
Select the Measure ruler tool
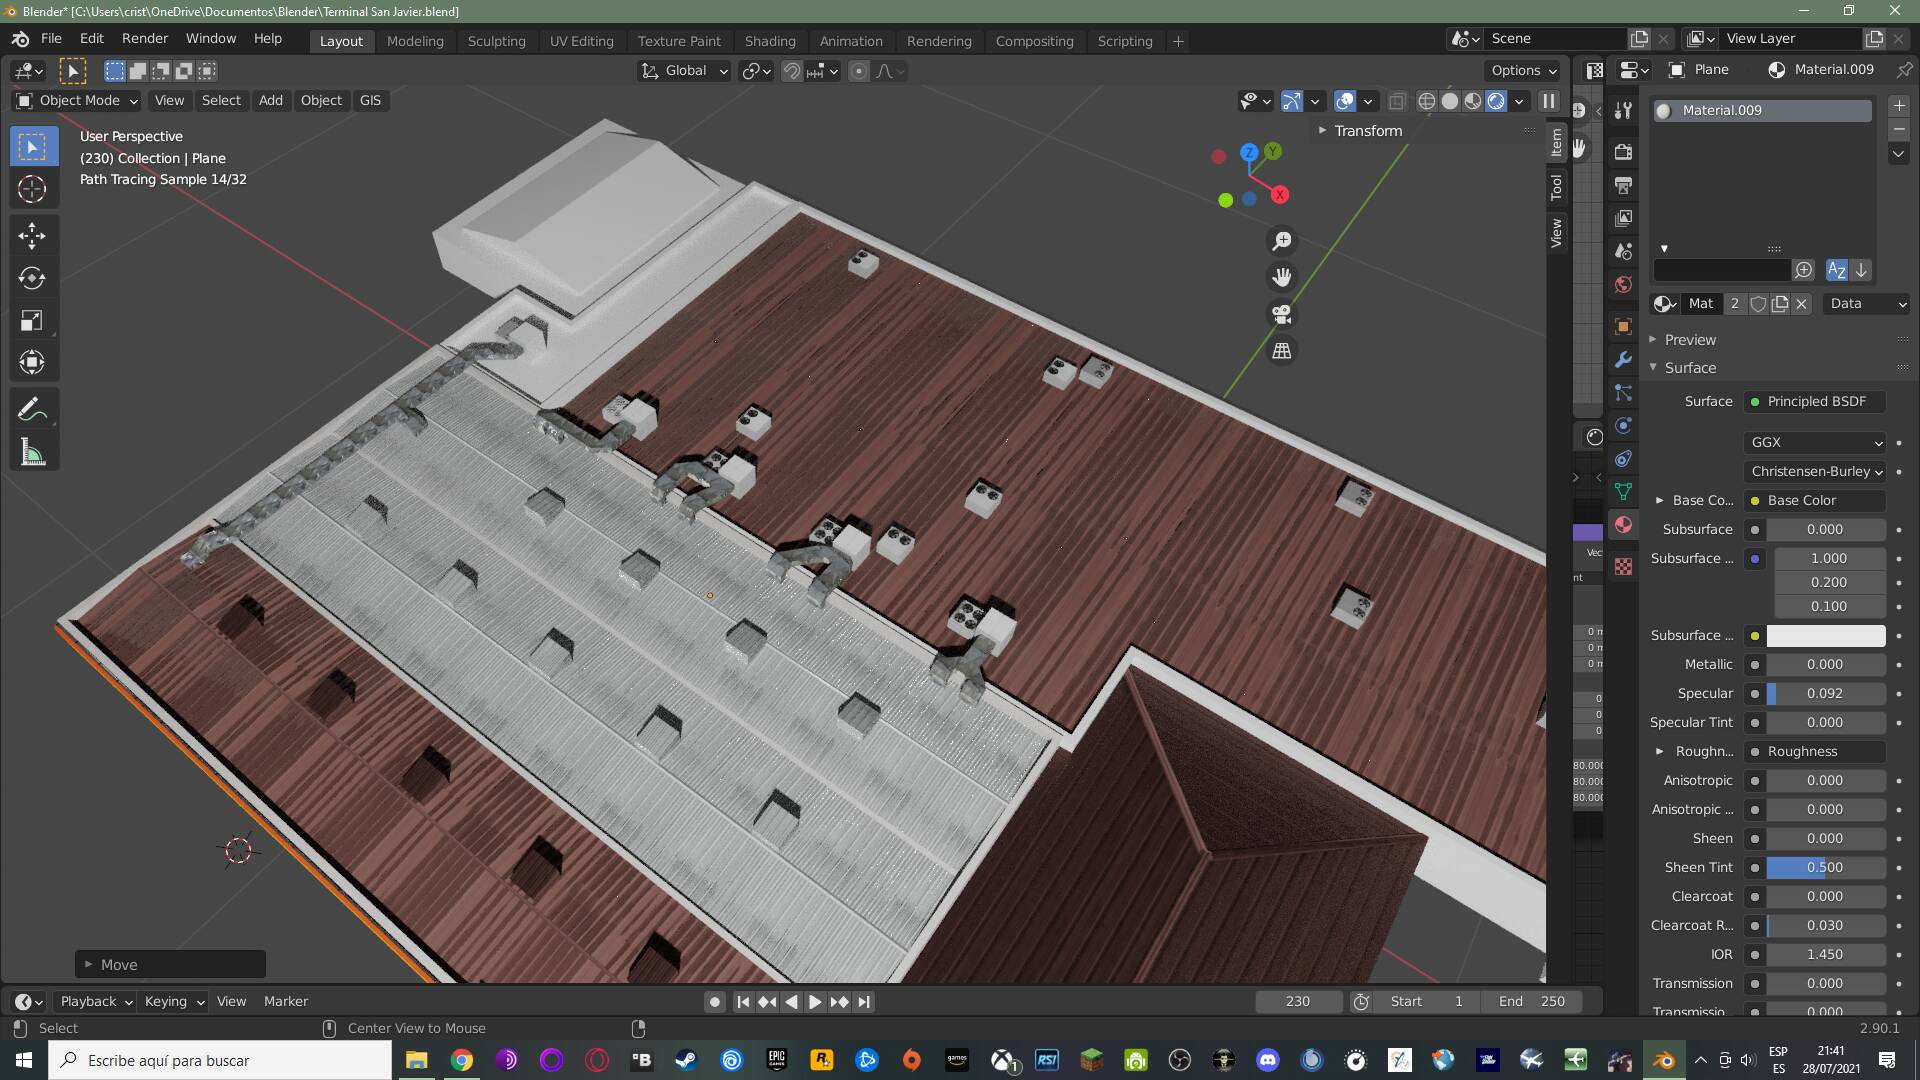coord(32,454)
